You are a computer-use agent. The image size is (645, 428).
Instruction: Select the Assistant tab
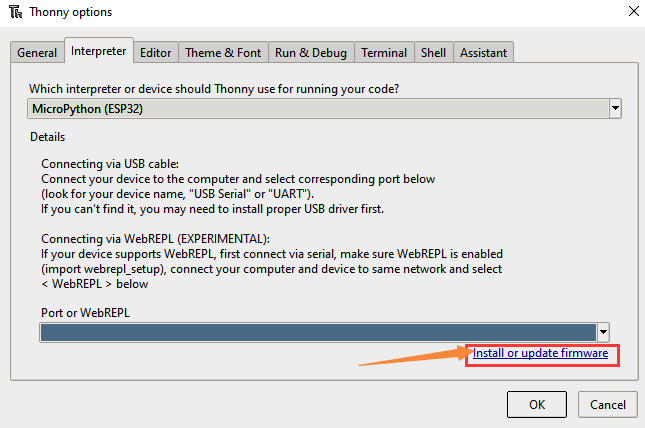click(x=483, y=53)
